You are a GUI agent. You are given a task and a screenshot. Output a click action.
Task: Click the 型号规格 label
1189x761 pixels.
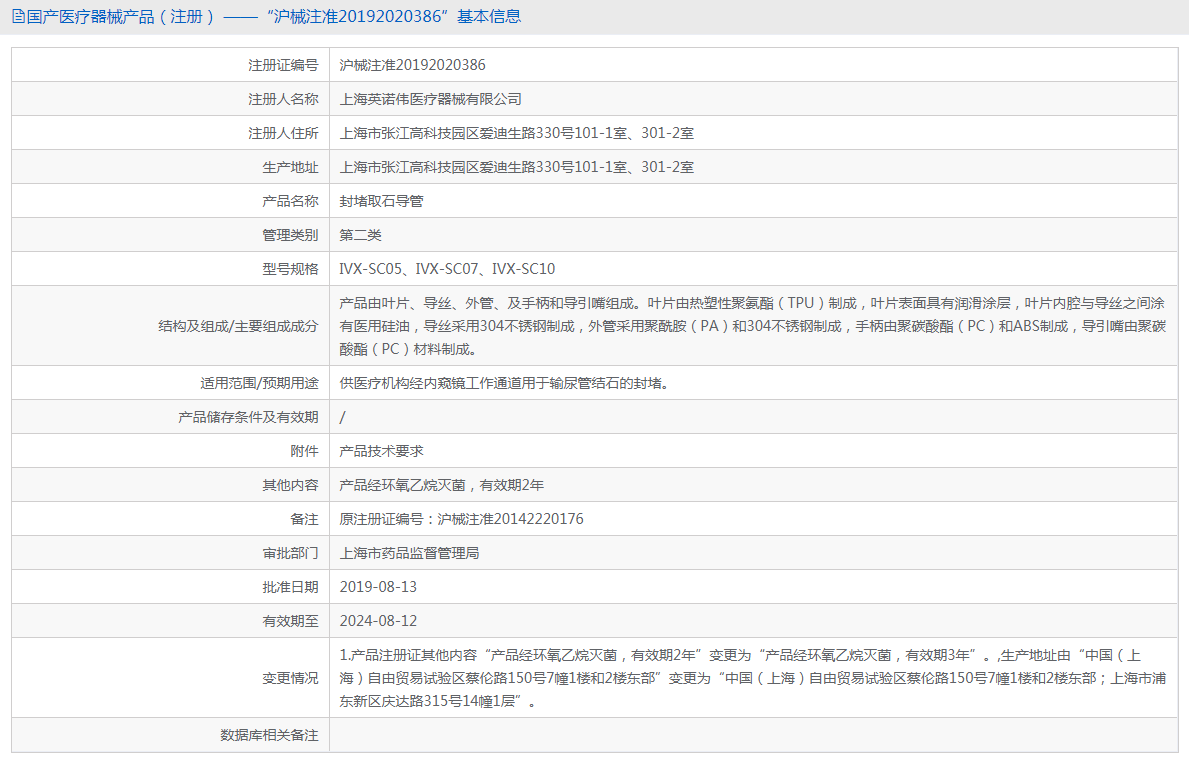point(290,269)
